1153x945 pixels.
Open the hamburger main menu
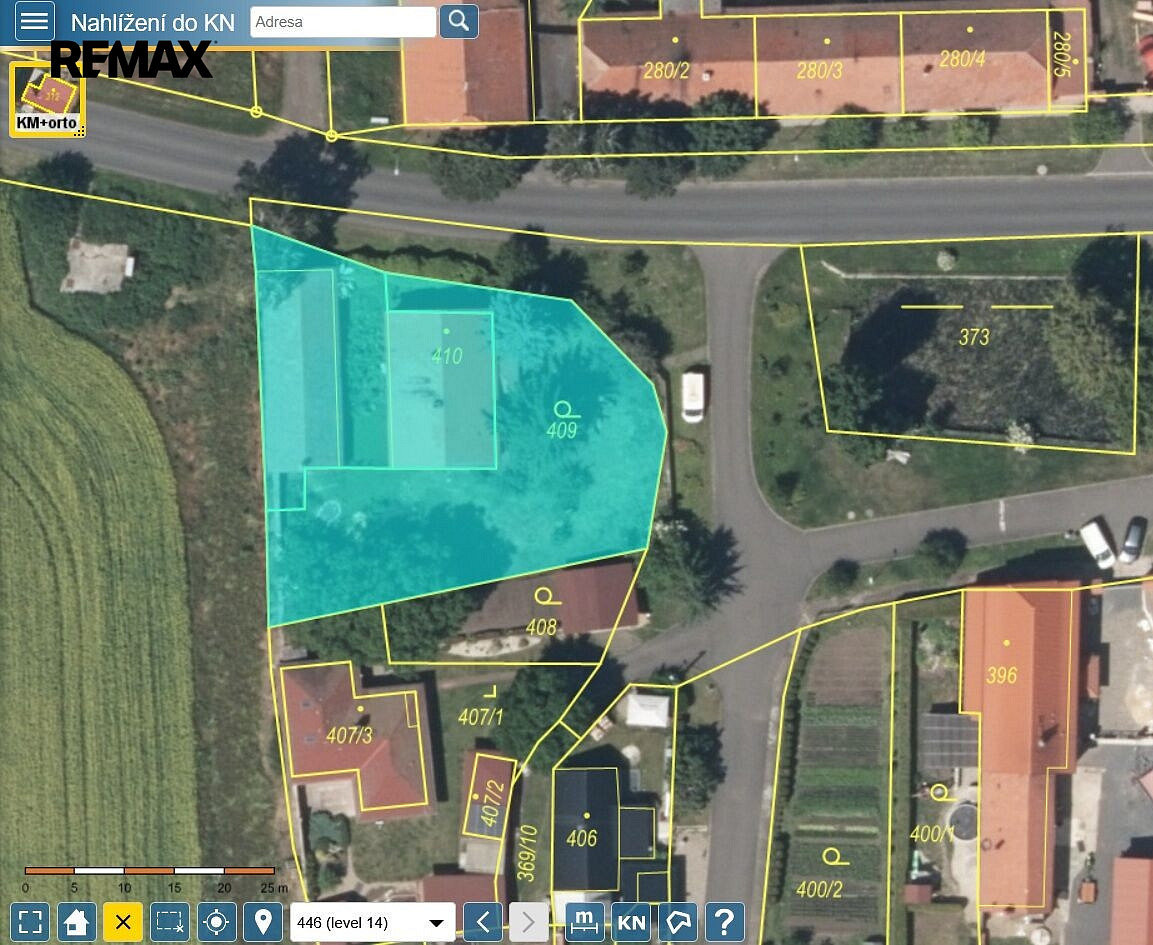[x=35, y=20]
